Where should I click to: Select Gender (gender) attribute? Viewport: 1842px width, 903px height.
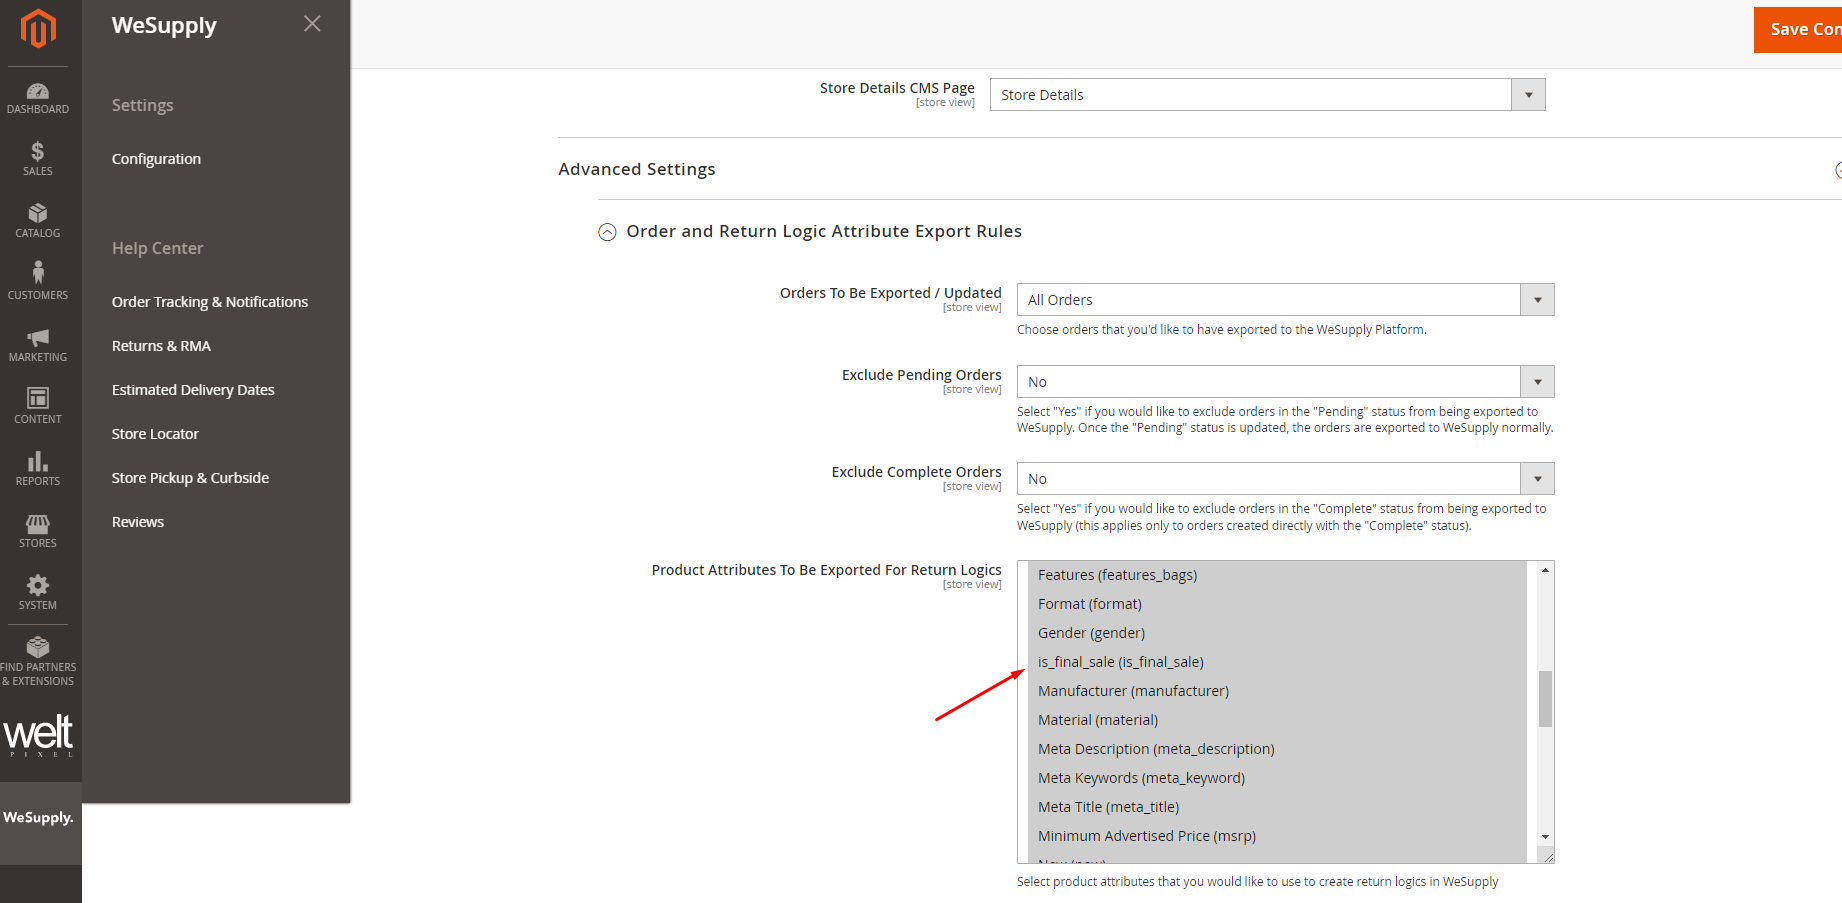tap(1277, 633)
